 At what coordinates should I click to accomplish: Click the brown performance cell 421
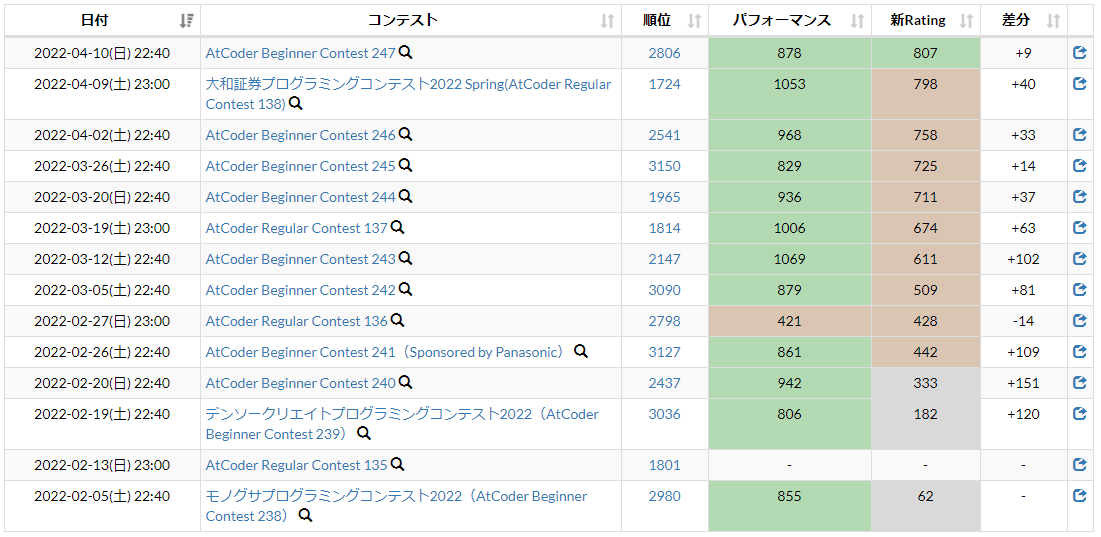point(790,321)
